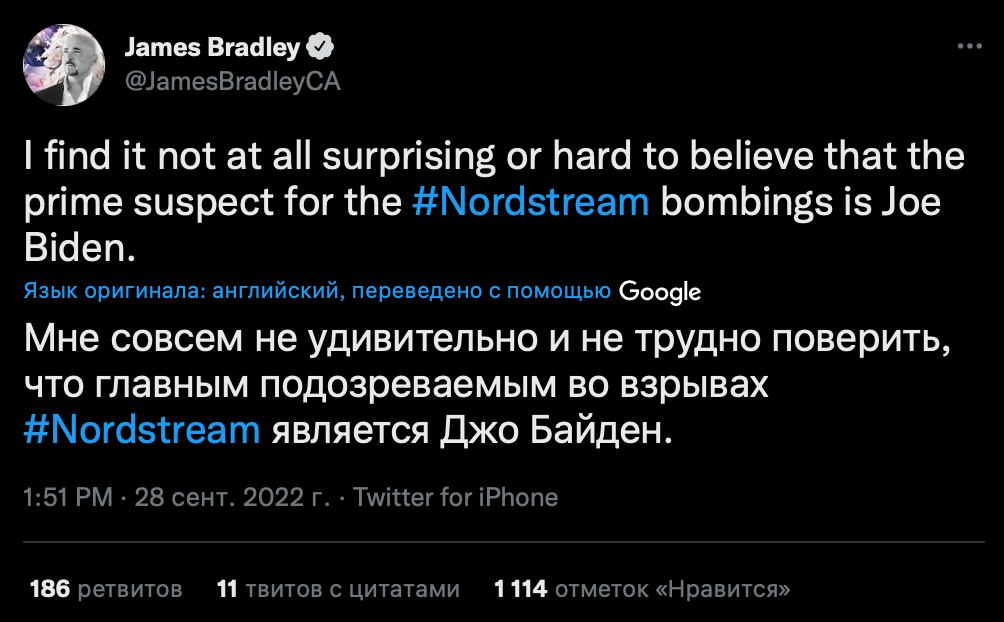Click #Nordstream hashtag in the Russian translation
This screenshot has width=1004, height=622.
coord(141,429)
